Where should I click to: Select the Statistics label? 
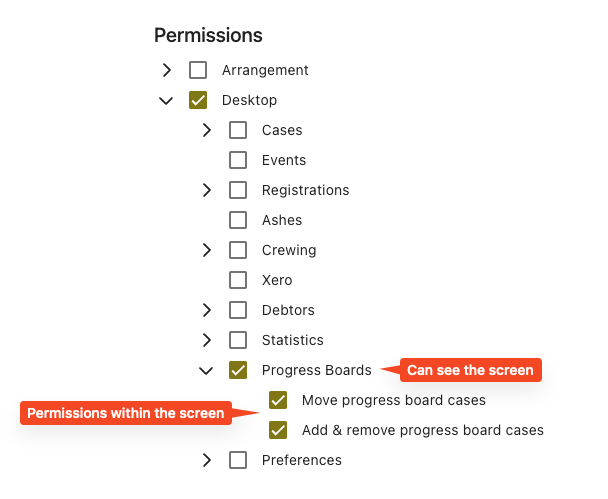tap(293, 340)
